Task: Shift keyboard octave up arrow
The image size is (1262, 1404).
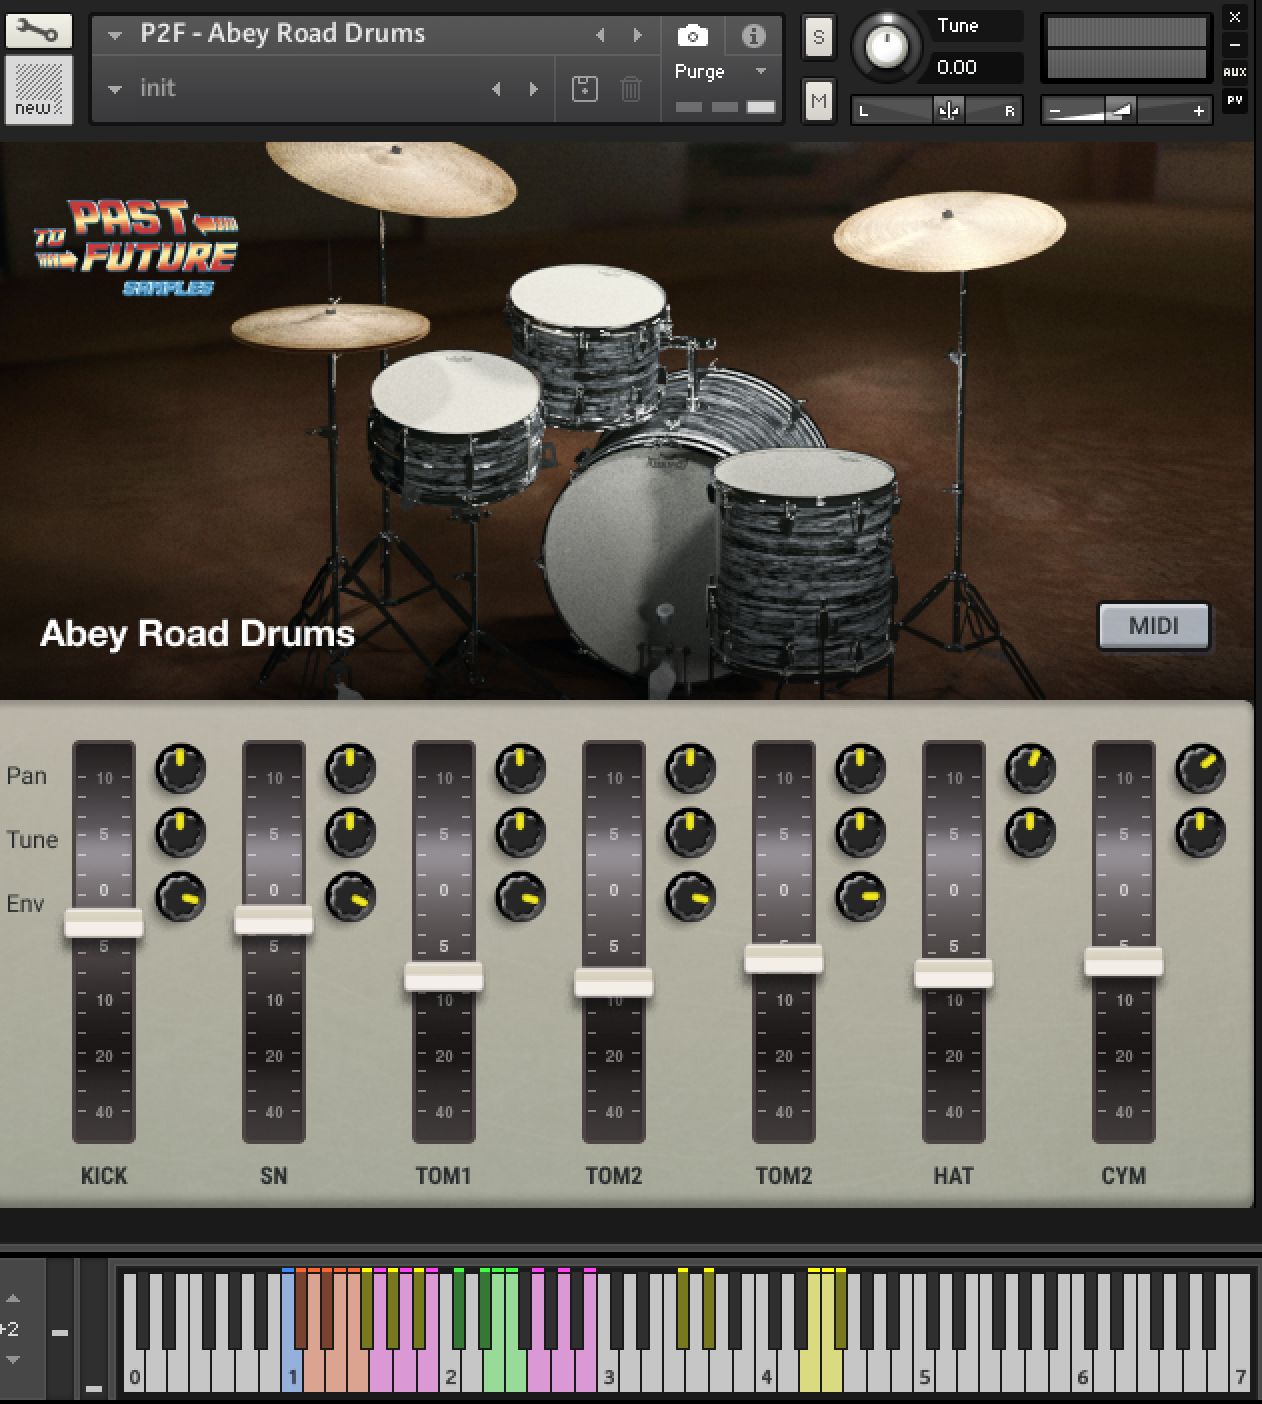Action: pos(13,1299)
